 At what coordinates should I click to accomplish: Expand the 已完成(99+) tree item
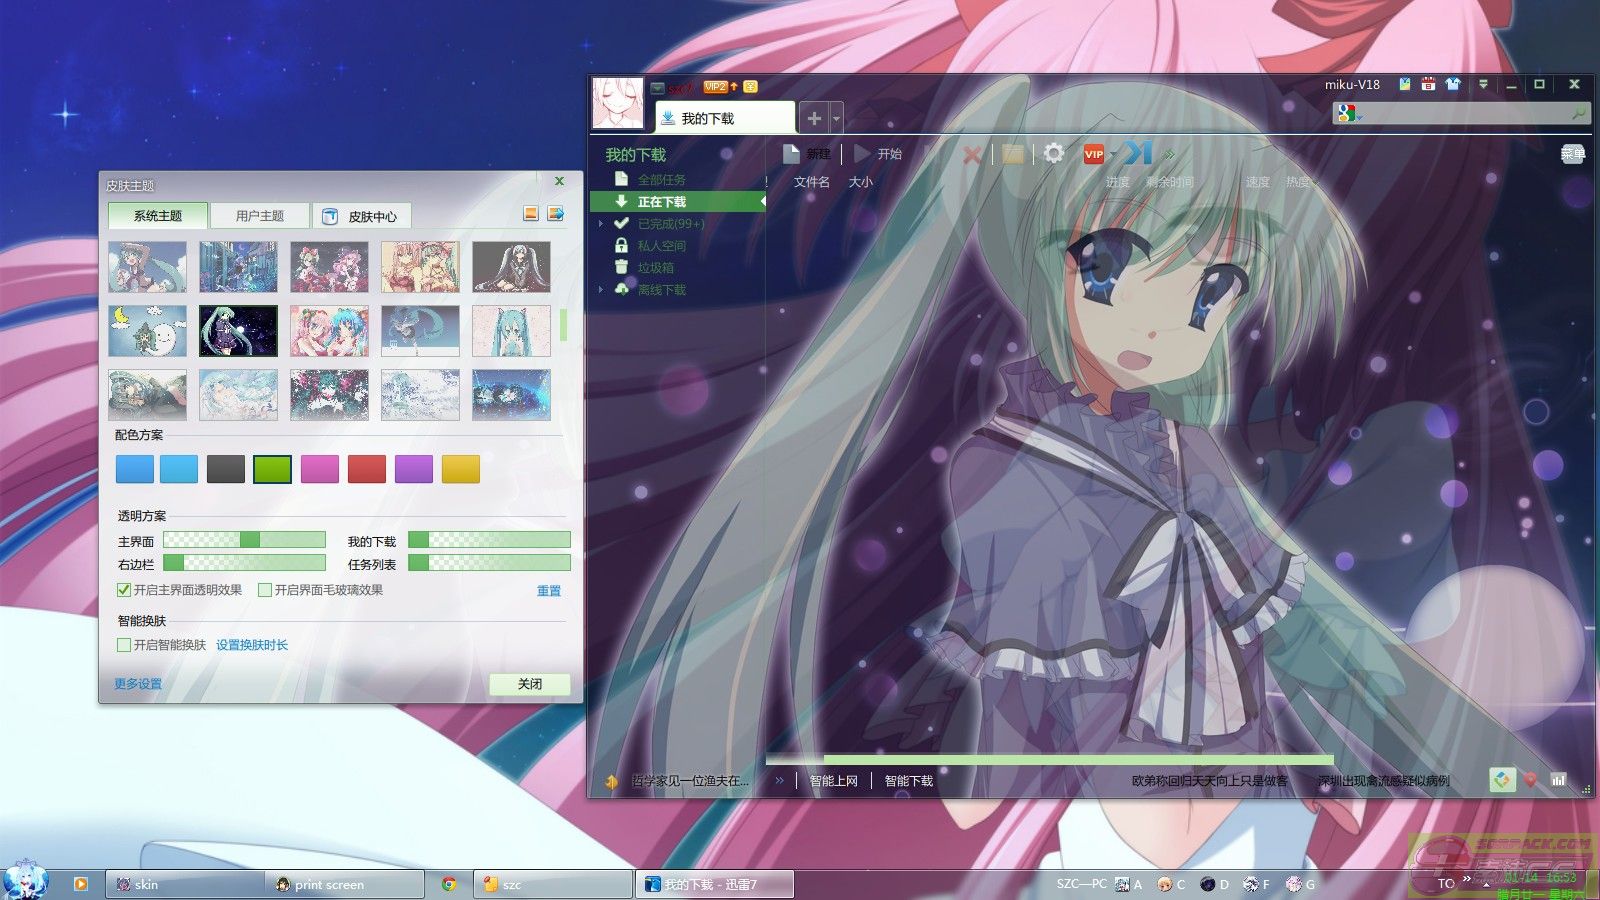[601, 224]
